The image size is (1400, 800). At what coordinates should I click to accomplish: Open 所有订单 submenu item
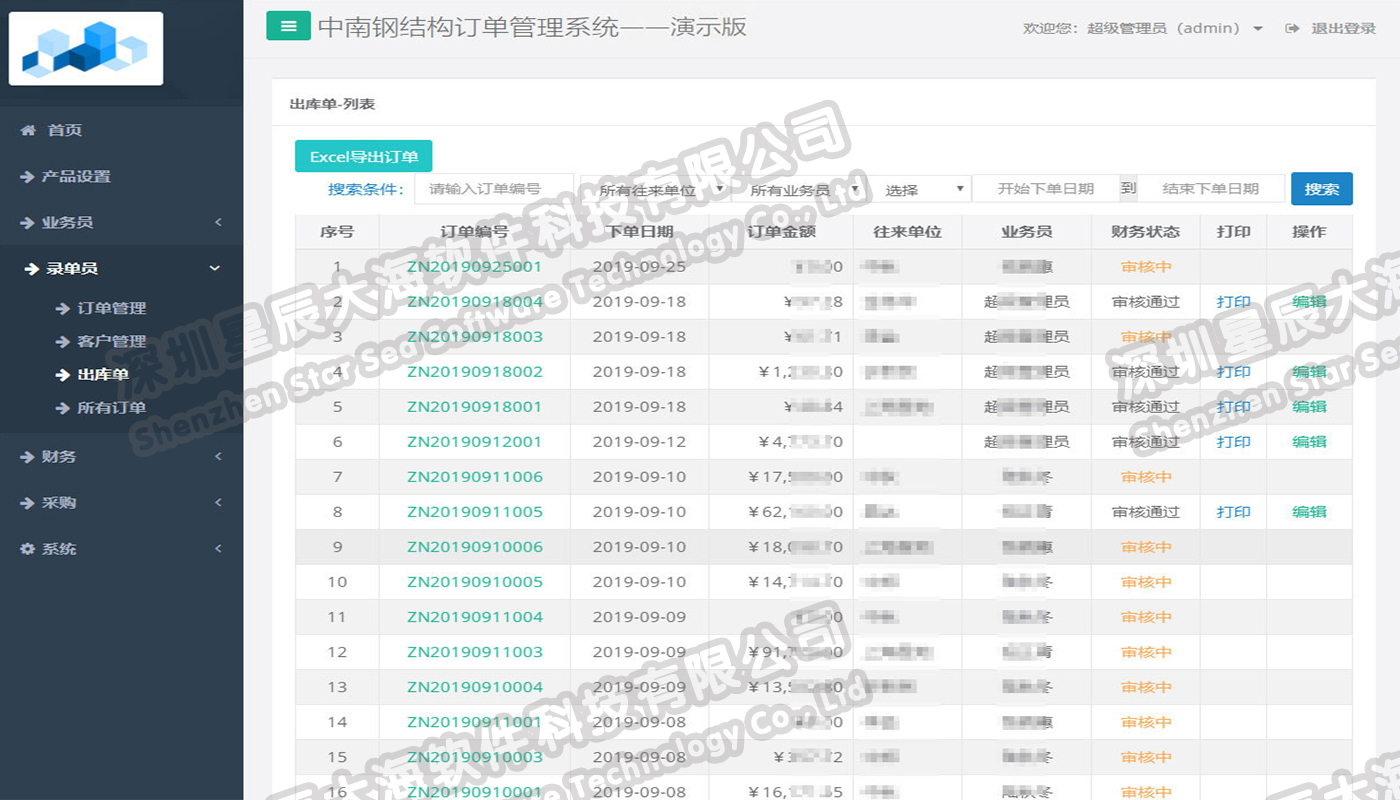pyautogui.click(x=112, y=408)
